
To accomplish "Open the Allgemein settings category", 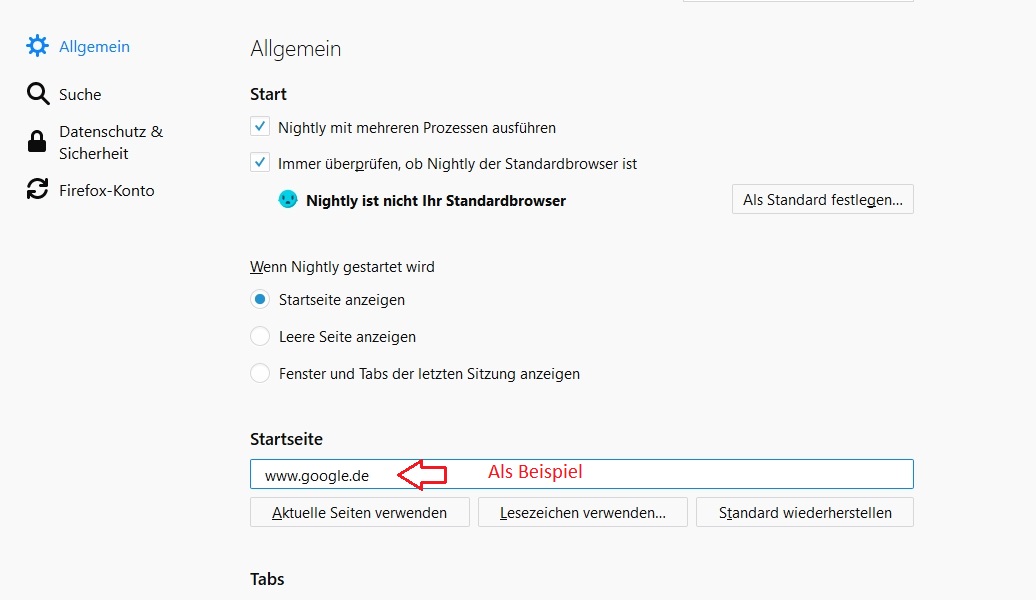I will click(94, 47).
